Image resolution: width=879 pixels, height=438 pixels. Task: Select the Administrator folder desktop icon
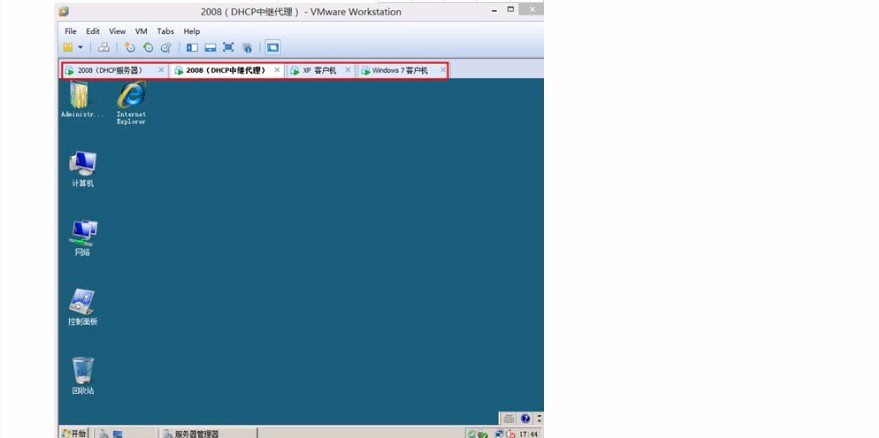[x=82, y=99]
